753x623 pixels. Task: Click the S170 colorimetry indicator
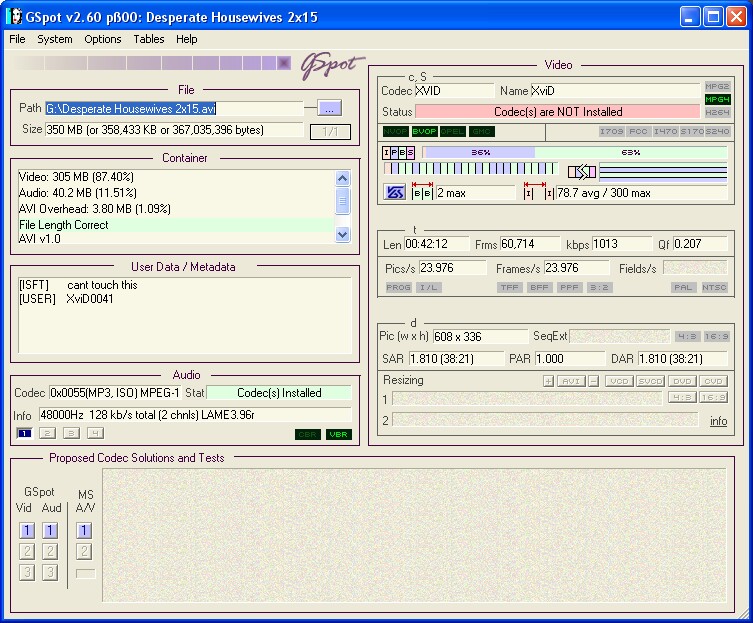692,131
